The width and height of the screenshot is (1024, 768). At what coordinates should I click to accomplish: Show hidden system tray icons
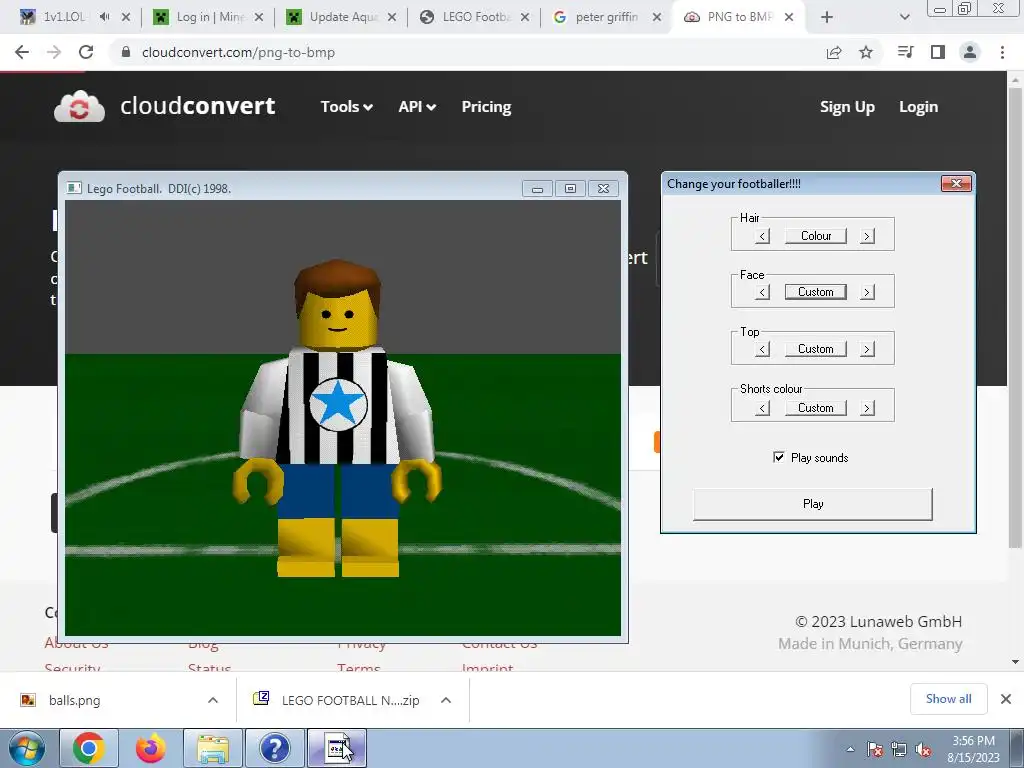[850, 749]
